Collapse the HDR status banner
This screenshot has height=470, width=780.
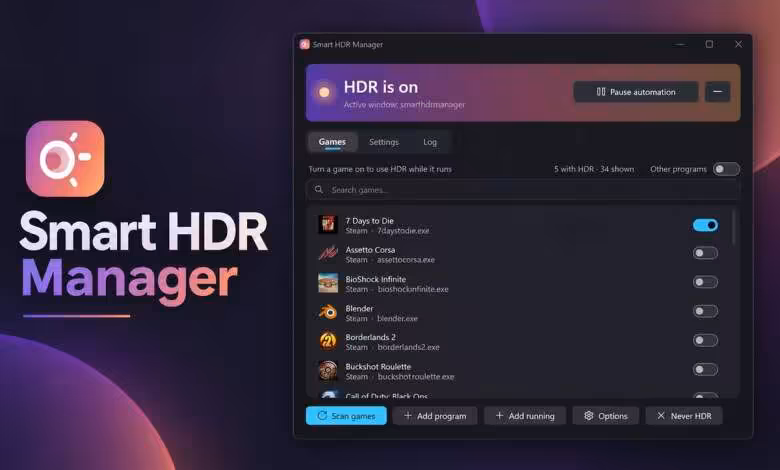coord(717,92)
